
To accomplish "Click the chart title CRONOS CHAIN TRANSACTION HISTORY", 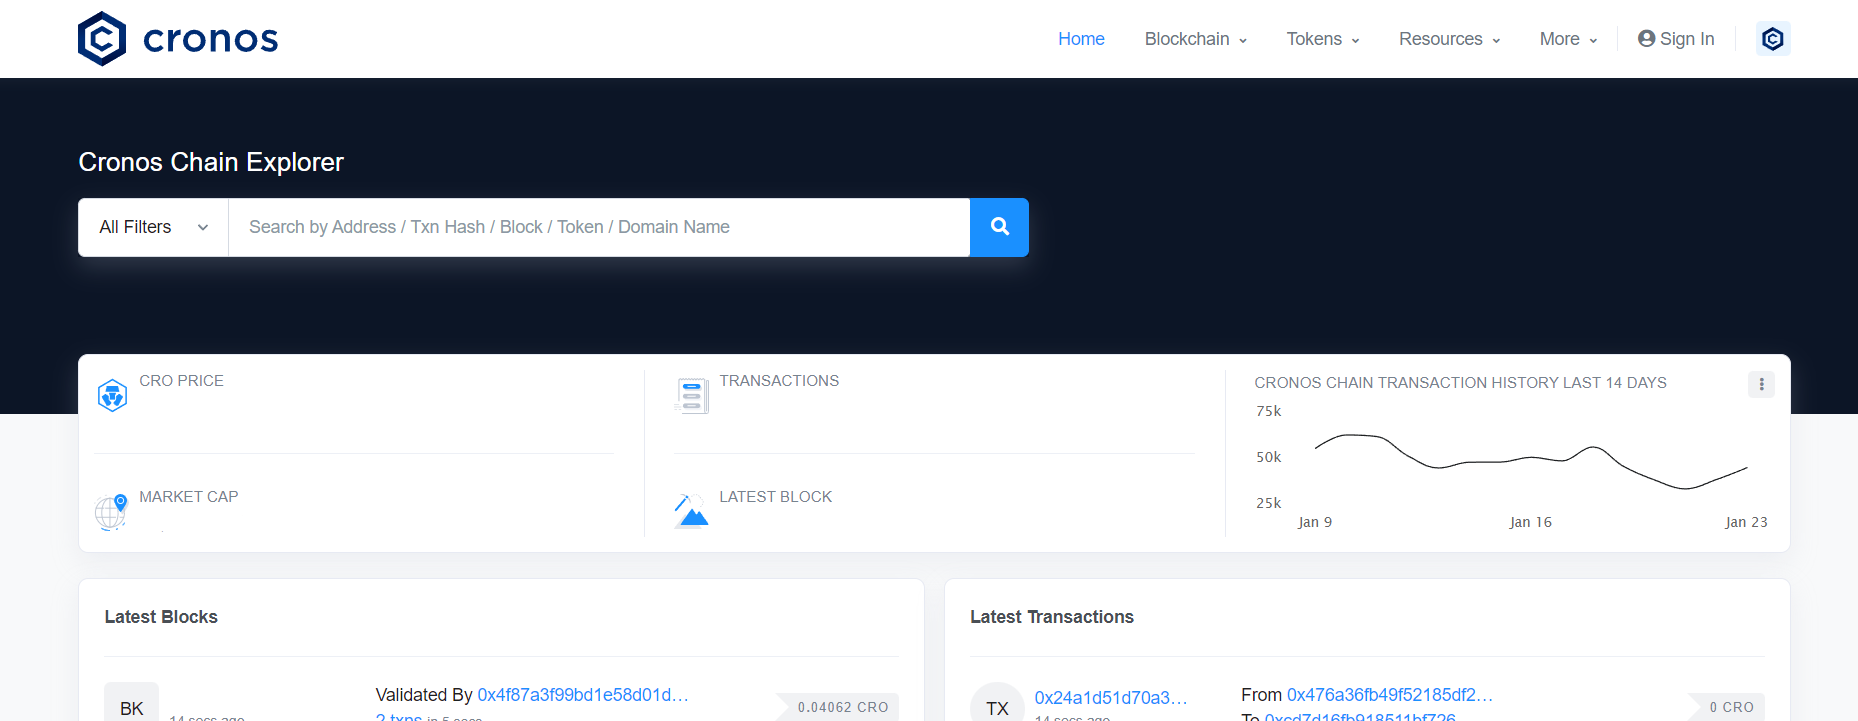I will (x=1460, y=383).
